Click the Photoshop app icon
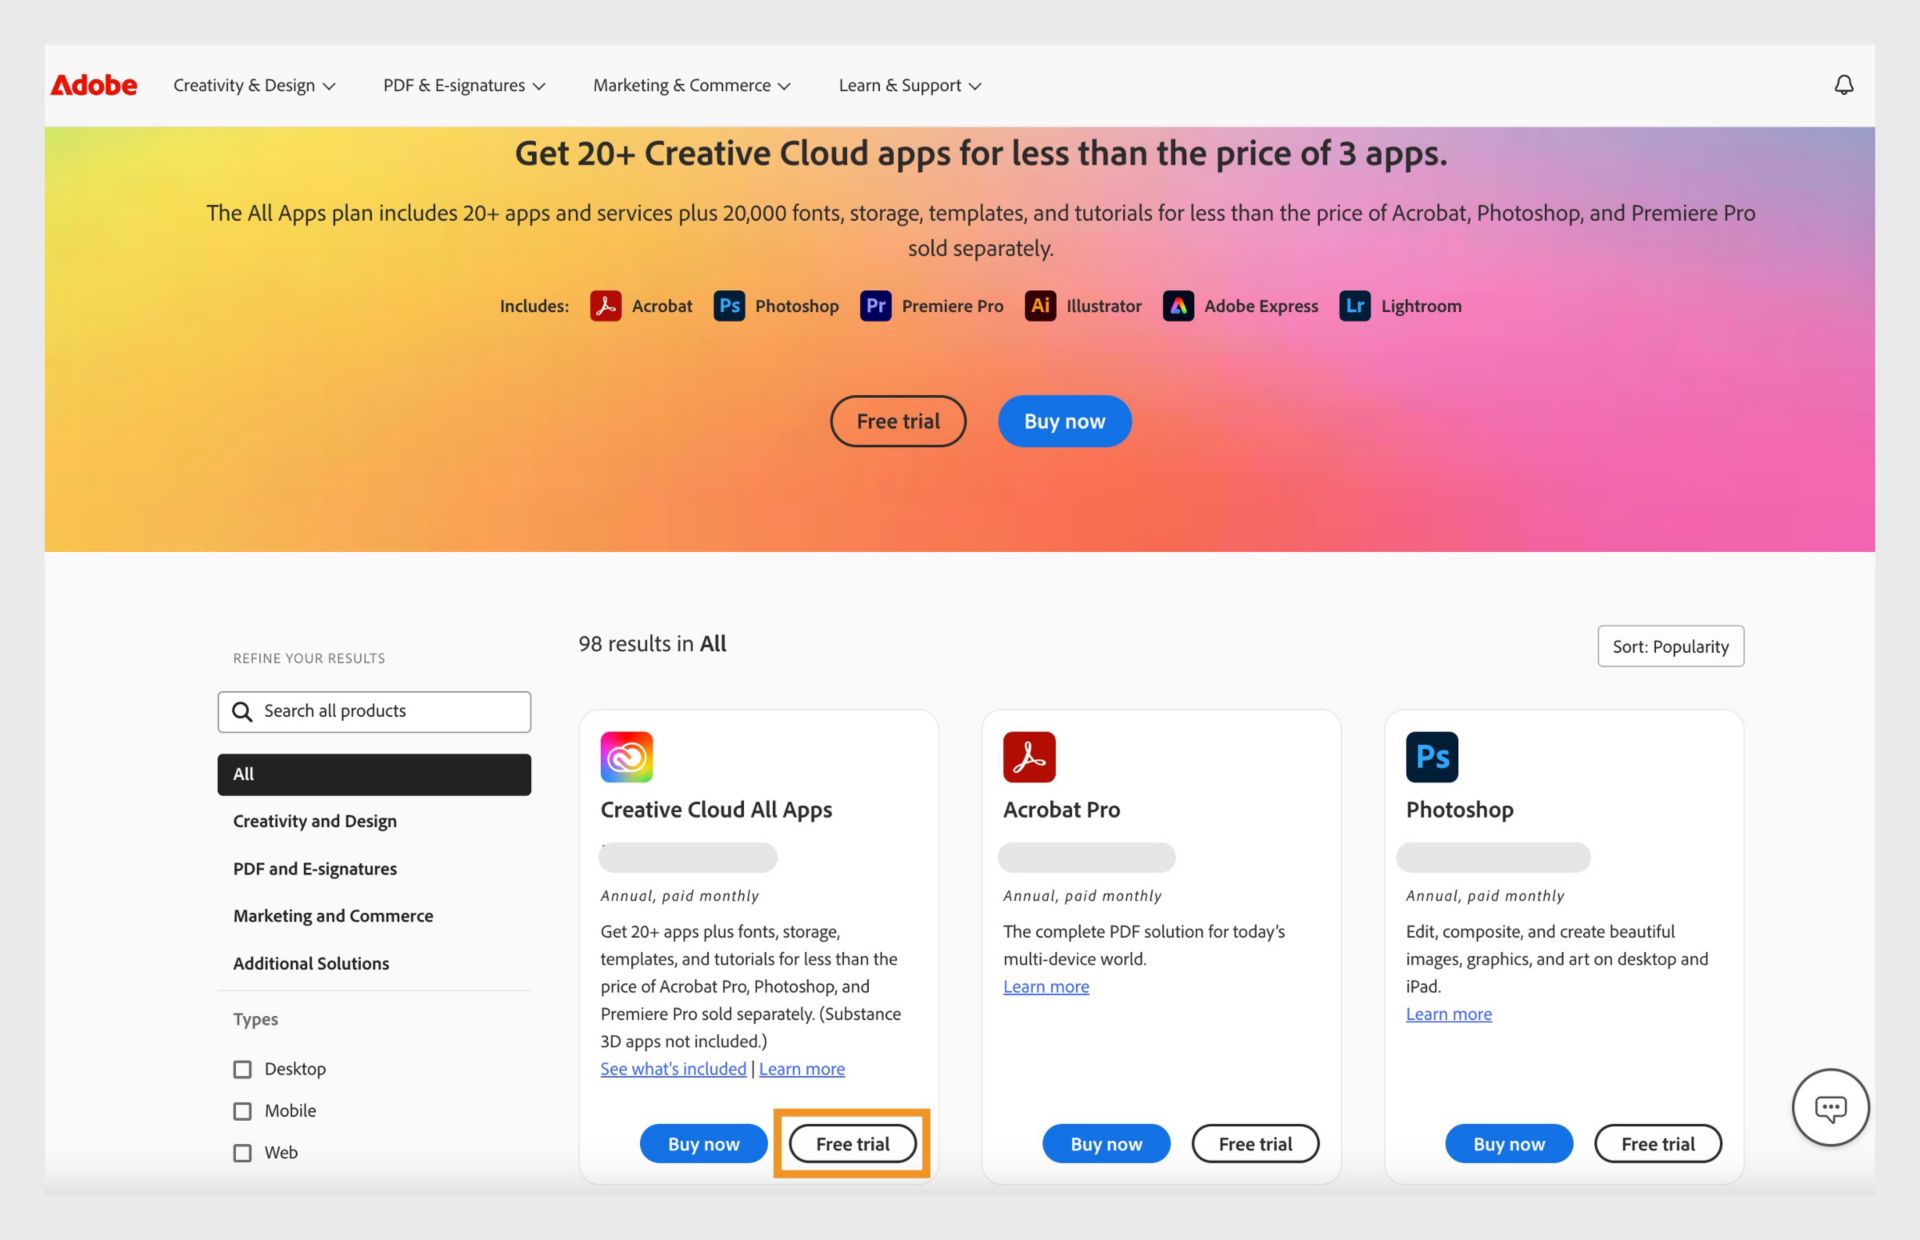Viewport: 1920px width, 1240px height. pos(1432,756)
